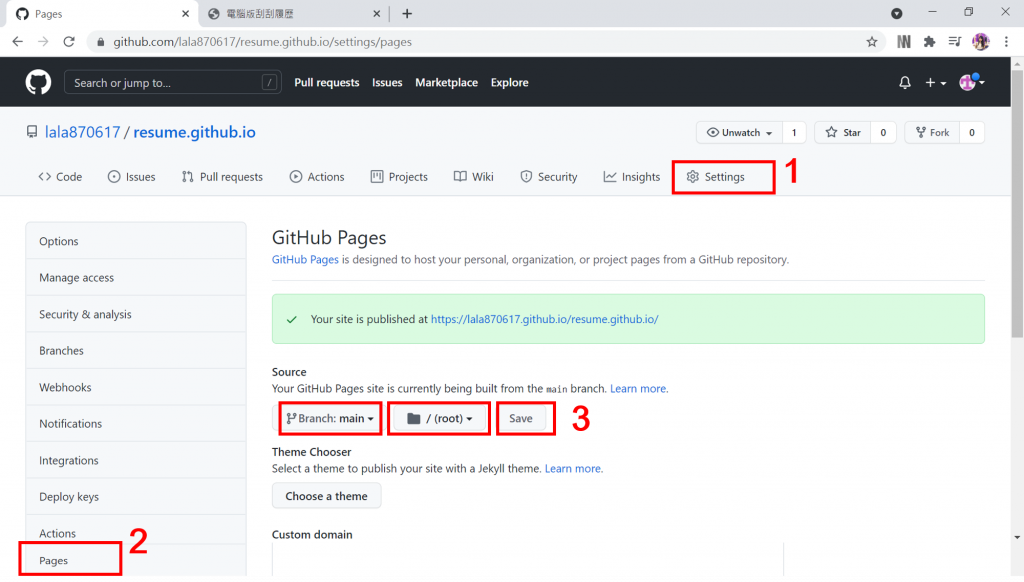This screenshot has height=582, width=1024.
Task: Click the NN extension icon
Action: 904,42
